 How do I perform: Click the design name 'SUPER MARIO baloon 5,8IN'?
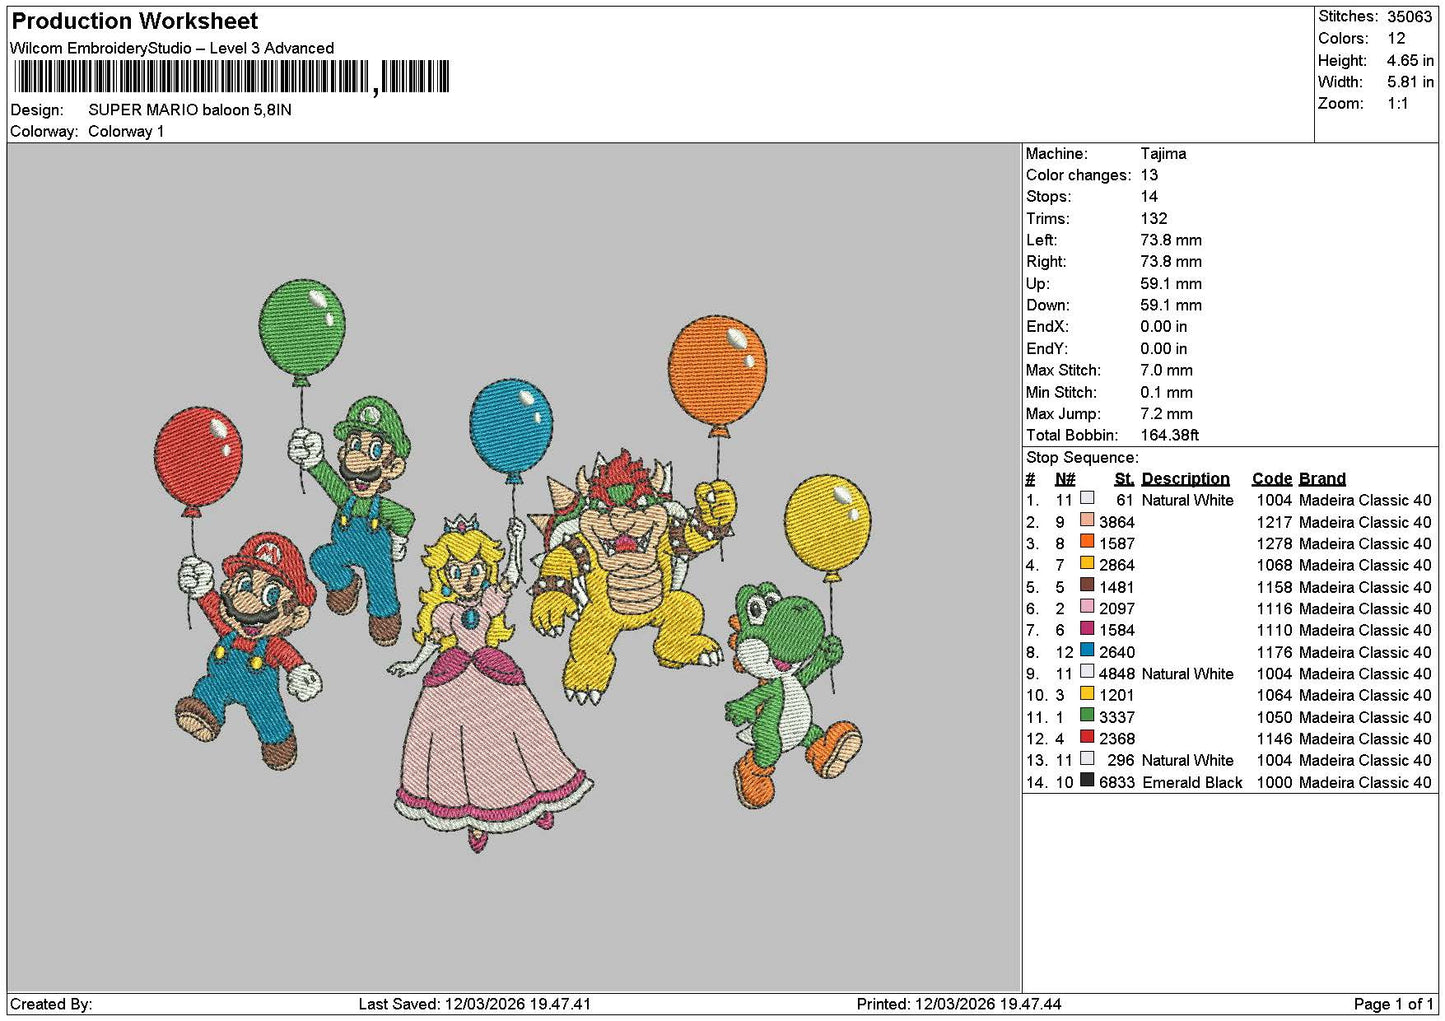(190, 110)
